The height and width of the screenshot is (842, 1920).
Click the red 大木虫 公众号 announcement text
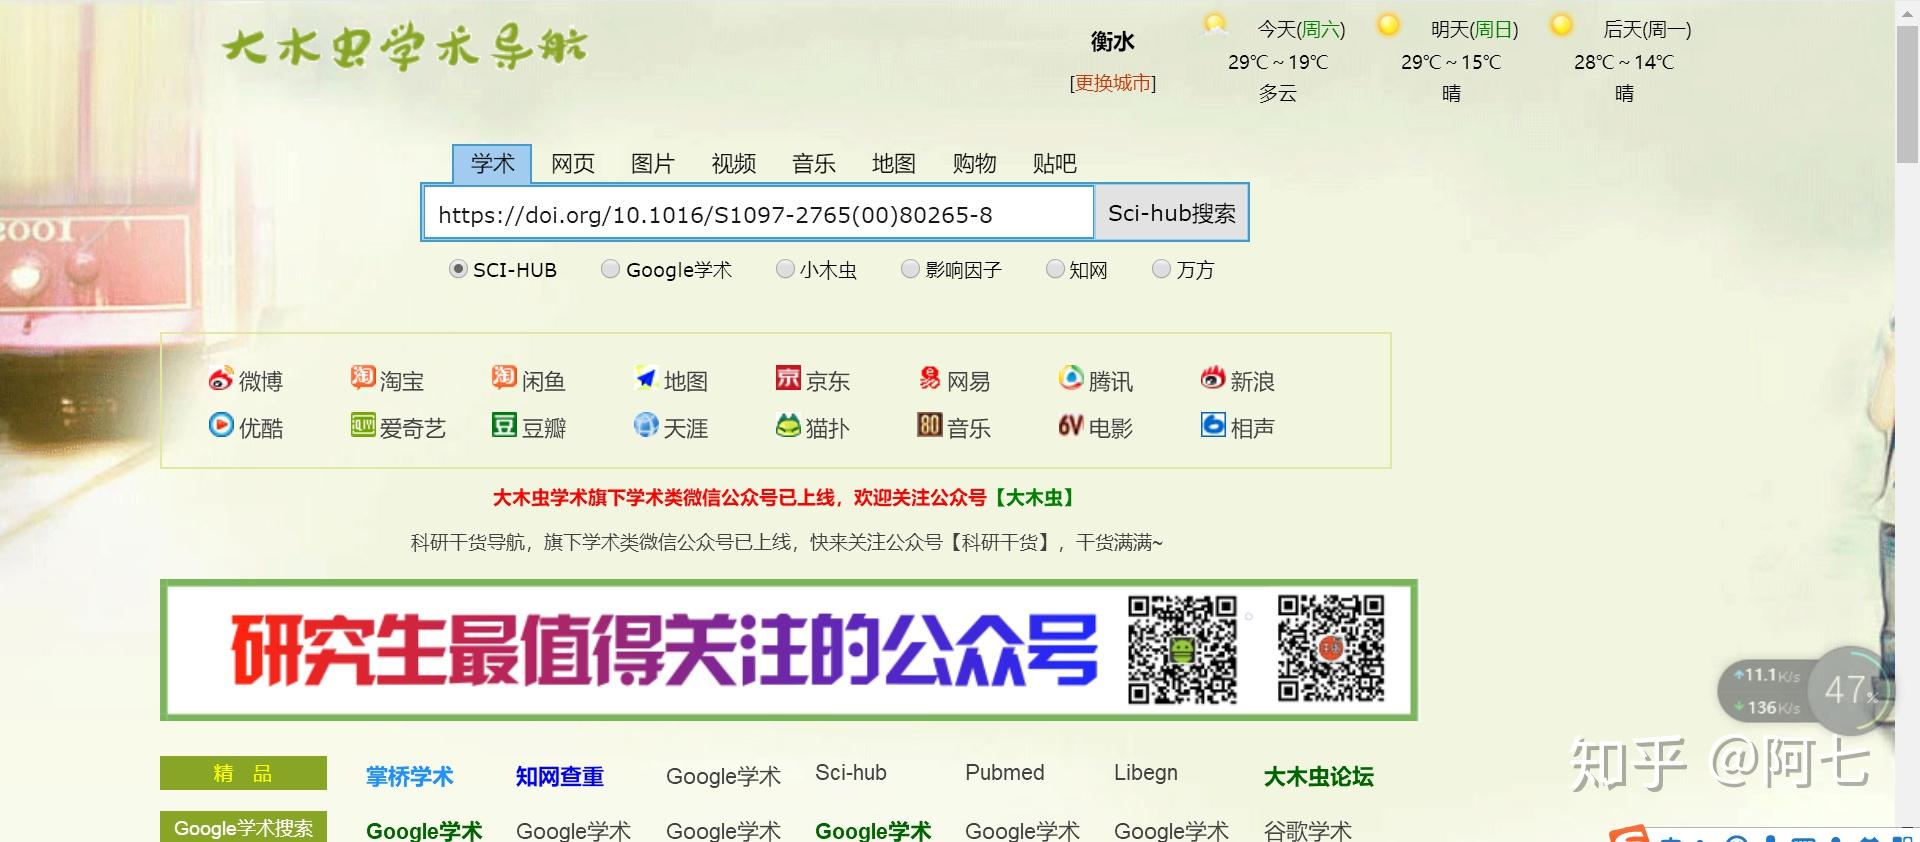click(783, 497)
